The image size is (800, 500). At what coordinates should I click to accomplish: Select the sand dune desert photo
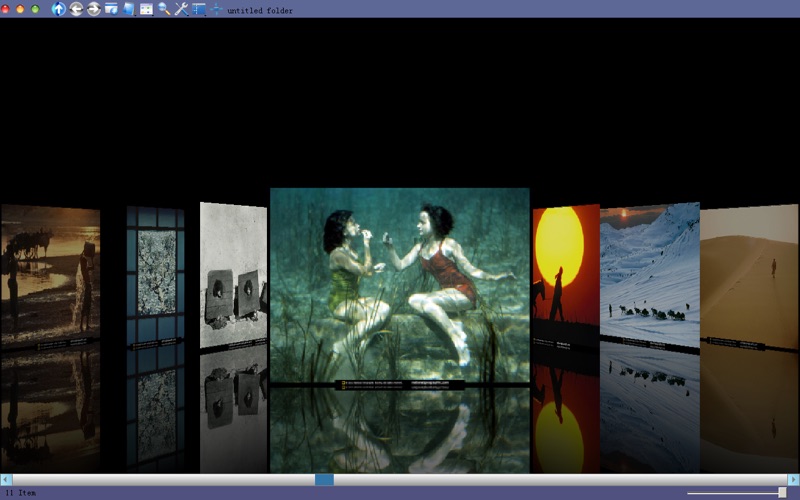[749, 277]
